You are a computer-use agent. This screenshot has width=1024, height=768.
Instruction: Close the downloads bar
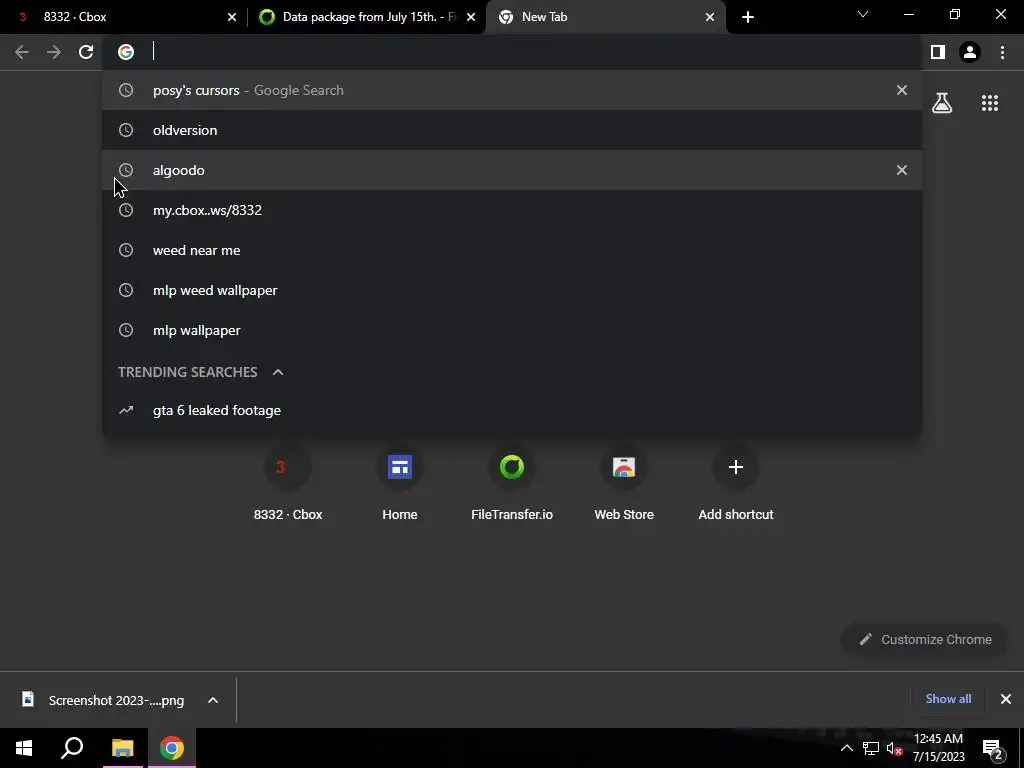click(x=1006, y=699)
